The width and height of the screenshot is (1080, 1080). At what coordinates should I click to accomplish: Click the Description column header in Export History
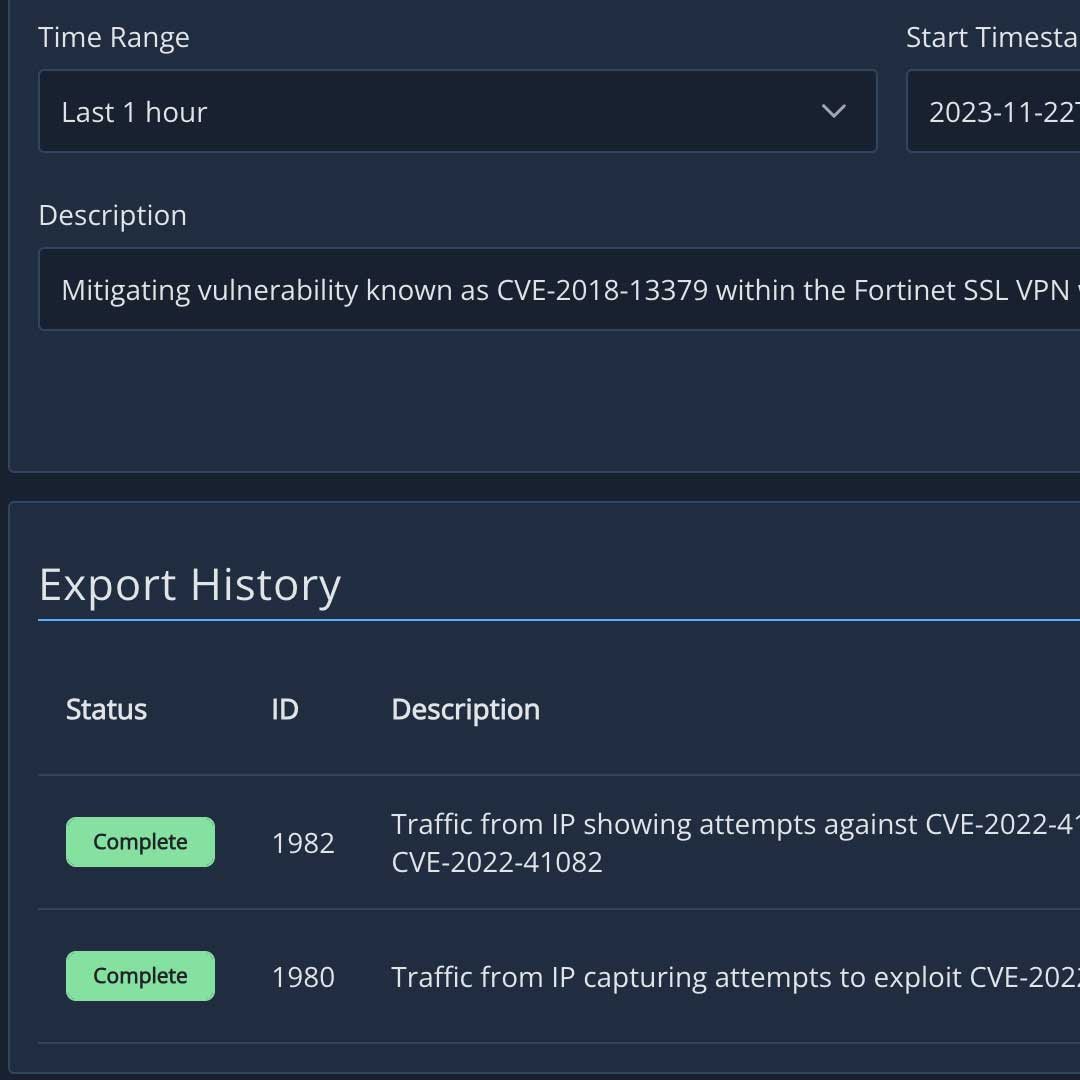pos(466,709)
